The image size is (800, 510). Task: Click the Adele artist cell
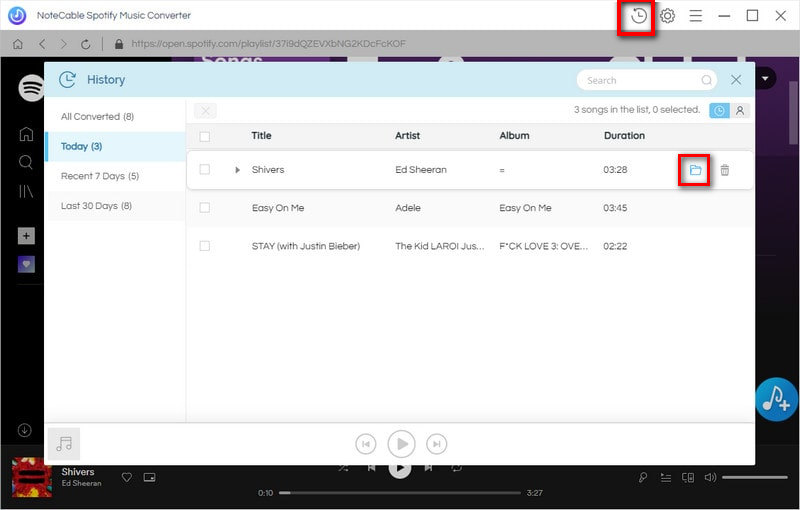[408, 208]
